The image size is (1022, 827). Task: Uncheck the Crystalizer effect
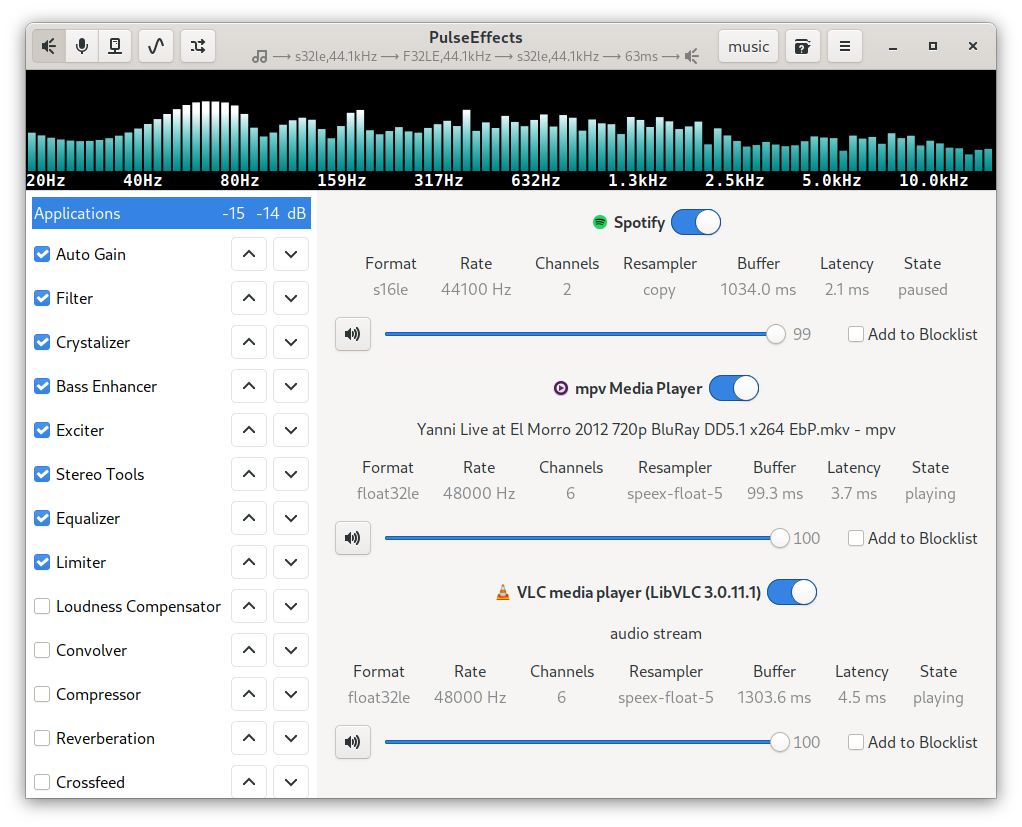(42, 342)
